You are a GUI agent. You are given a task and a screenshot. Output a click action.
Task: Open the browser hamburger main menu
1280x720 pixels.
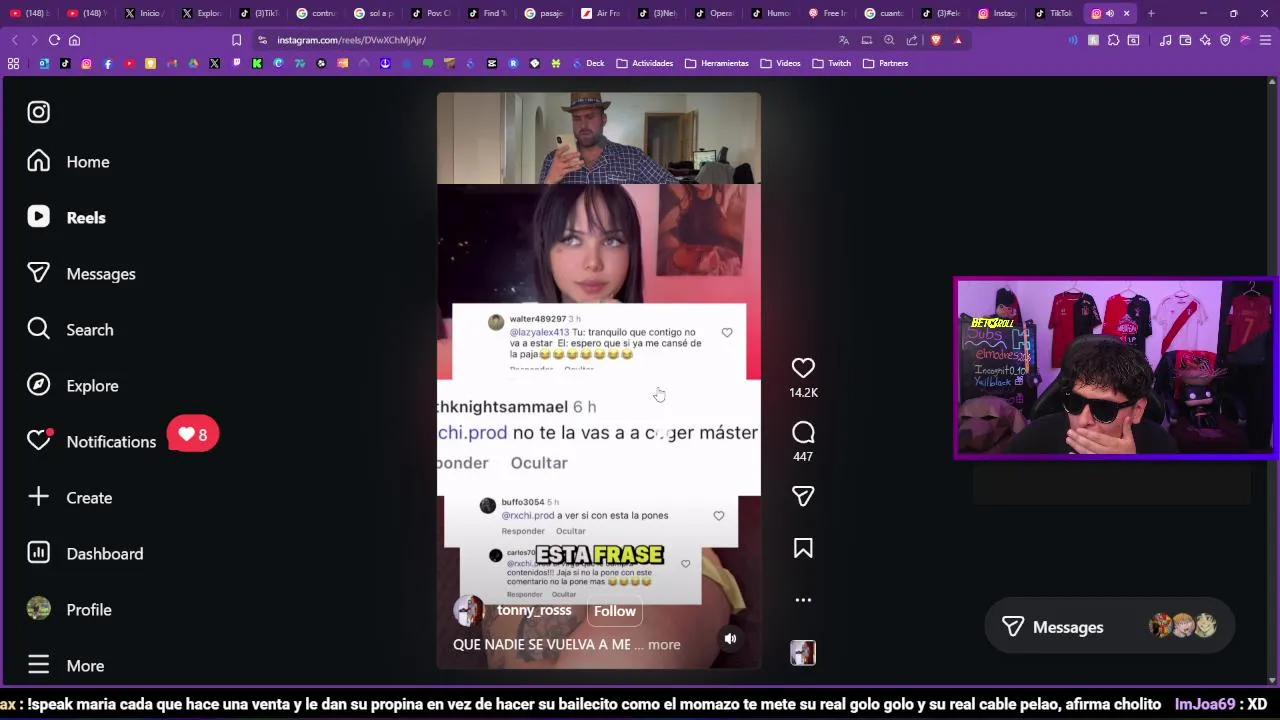1265,40
